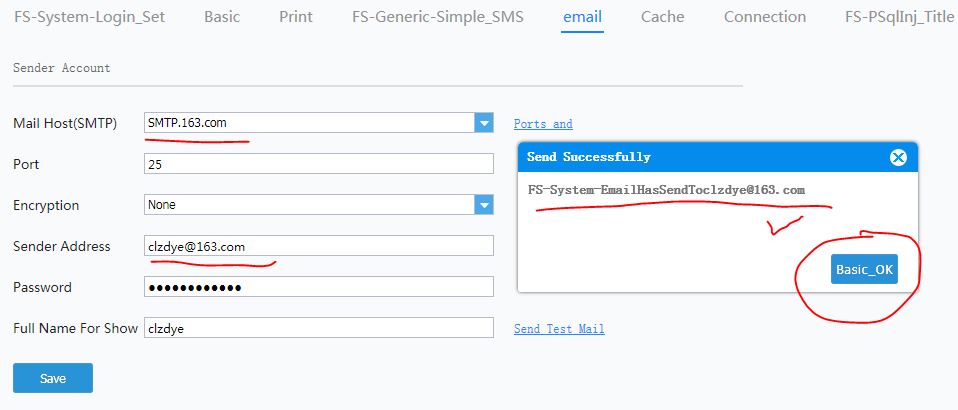The width and height of the screenshot is (958, 410).
Task: Save the email settings
Action: 53,378
